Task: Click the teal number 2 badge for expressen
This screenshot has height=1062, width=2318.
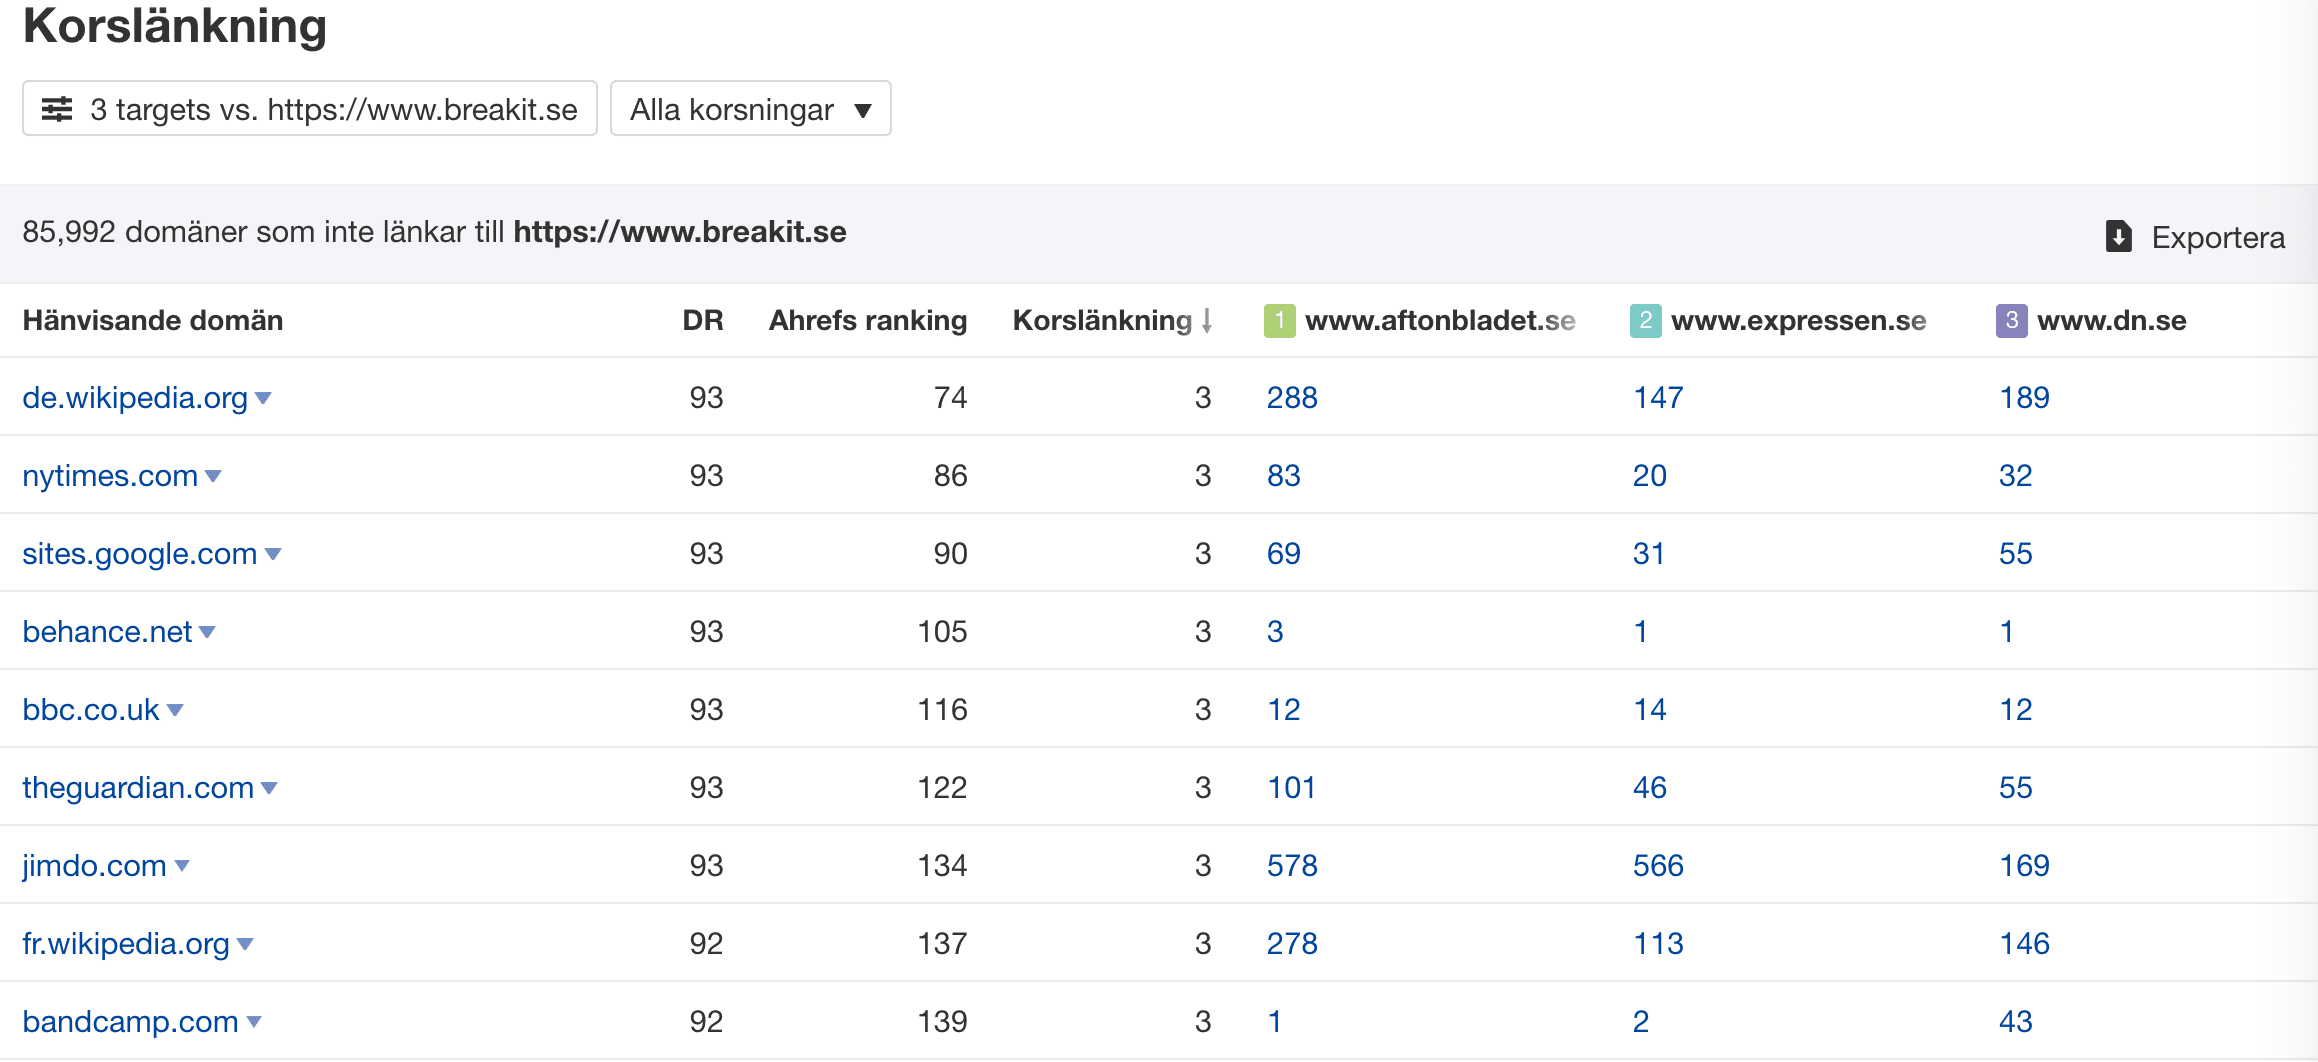Action: 1645,321
